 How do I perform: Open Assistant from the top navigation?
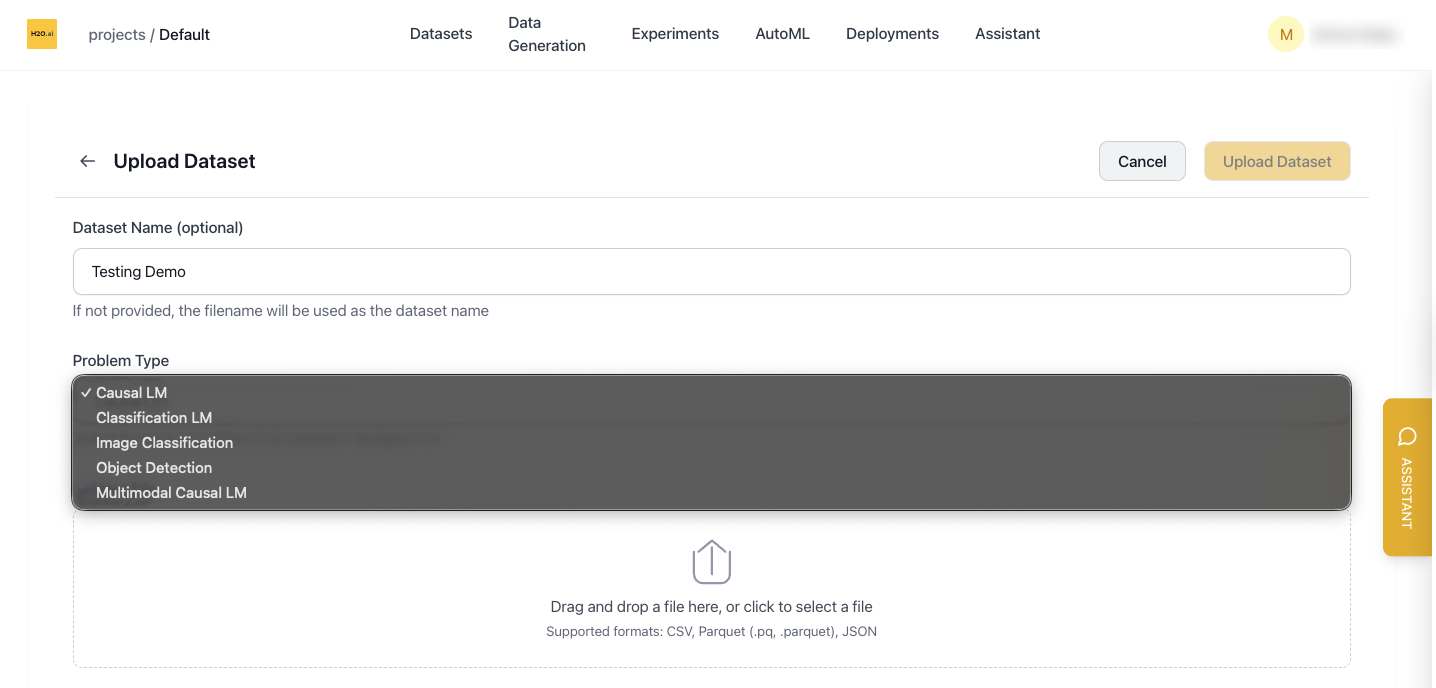(1007, 34)
